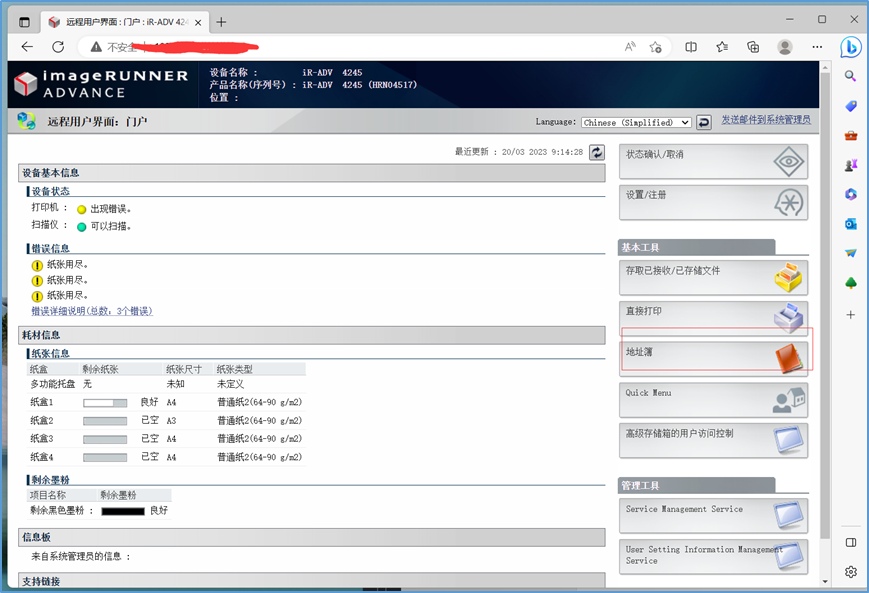Switch to the 远程用户界面 browser tab
The width and height of the screenshot is (869, 593).
coord(120,21)
